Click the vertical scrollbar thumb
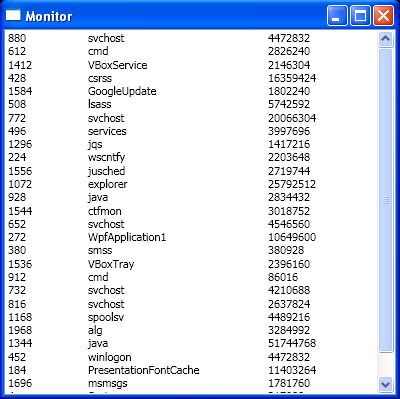 pos(385,200)
